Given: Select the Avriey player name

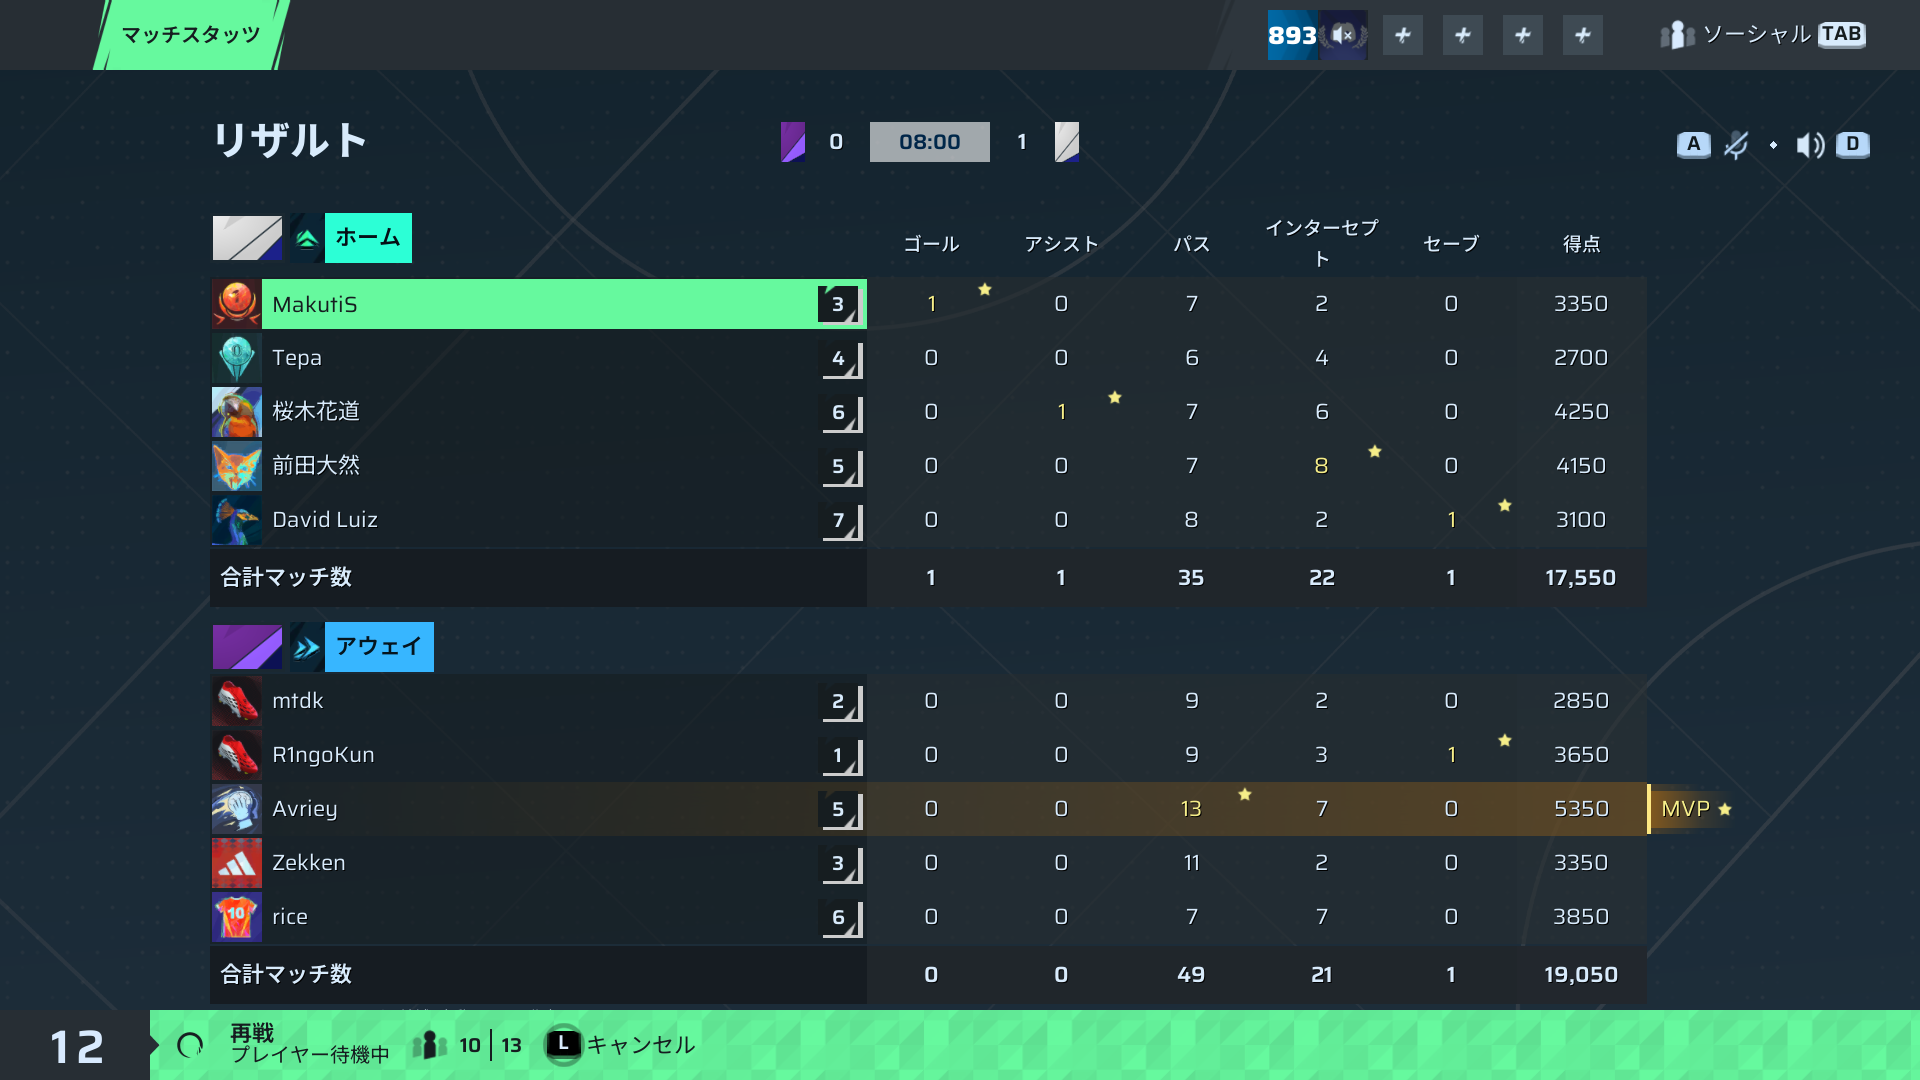Looking at the screenshot, I should [305, 809].
